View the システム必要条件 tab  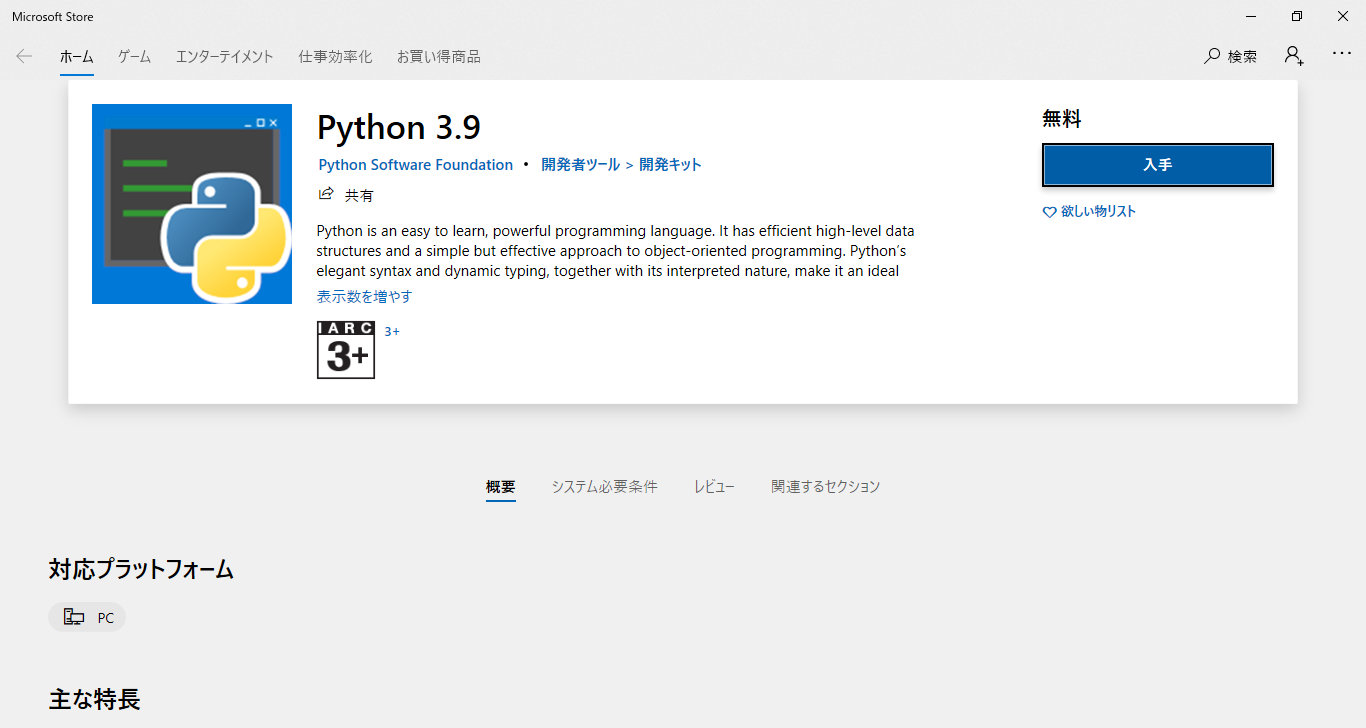click(605, 487)
